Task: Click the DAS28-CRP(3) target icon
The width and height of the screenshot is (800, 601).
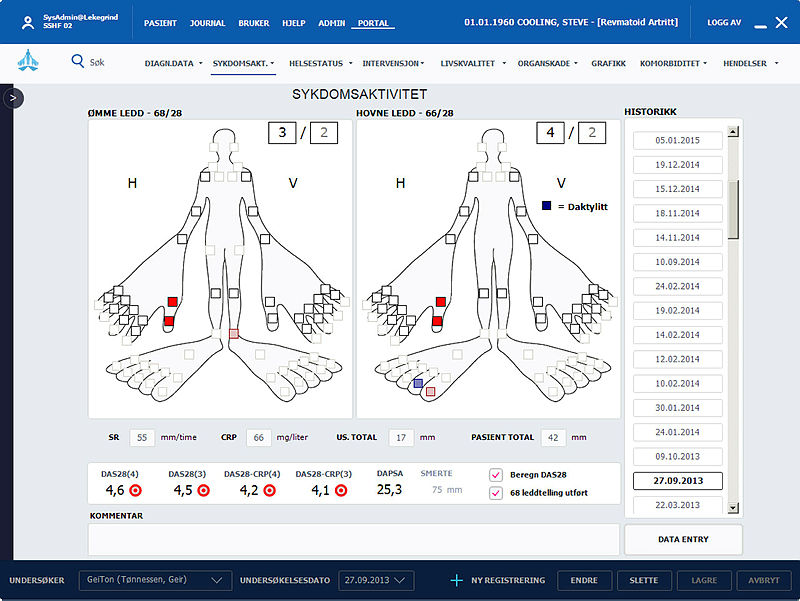Action: 342,490
